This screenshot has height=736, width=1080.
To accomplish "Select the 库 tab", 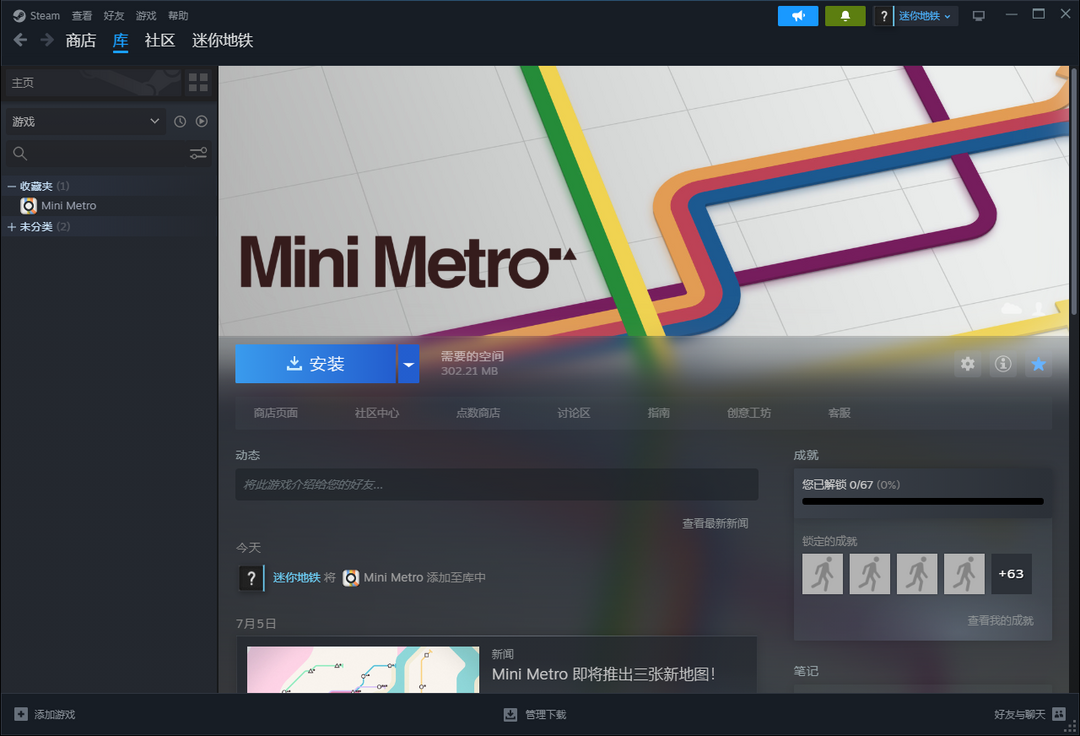I will (x=121, y=41).
